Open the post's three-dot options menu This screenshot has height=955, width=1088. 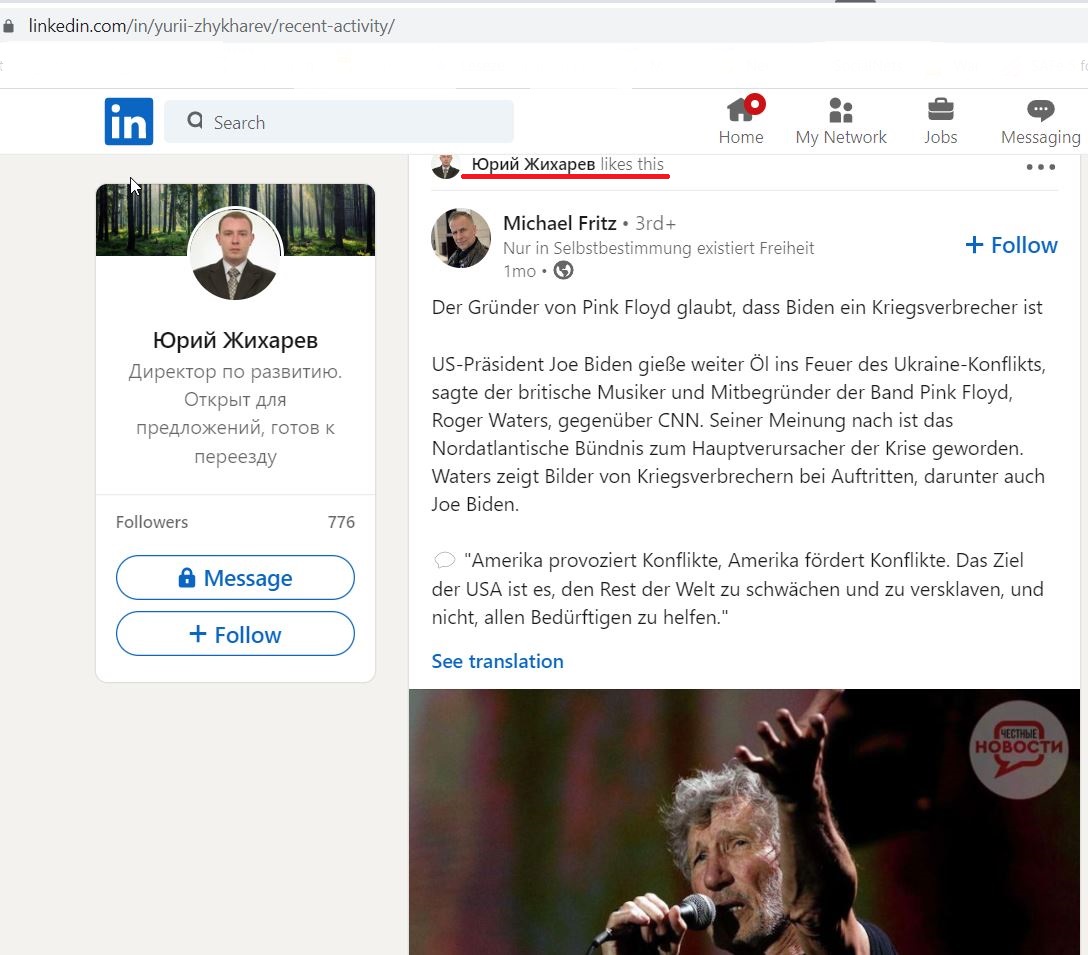coord(1041,167)
